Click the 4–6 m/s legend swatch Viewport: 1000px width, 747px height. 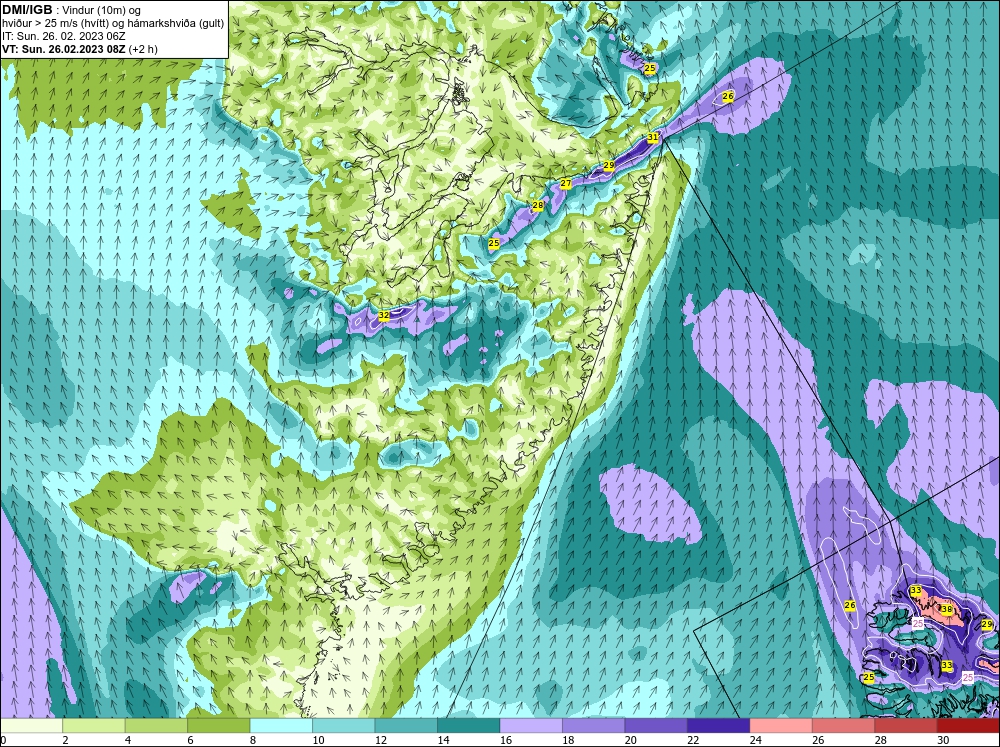tap(156, 725)
